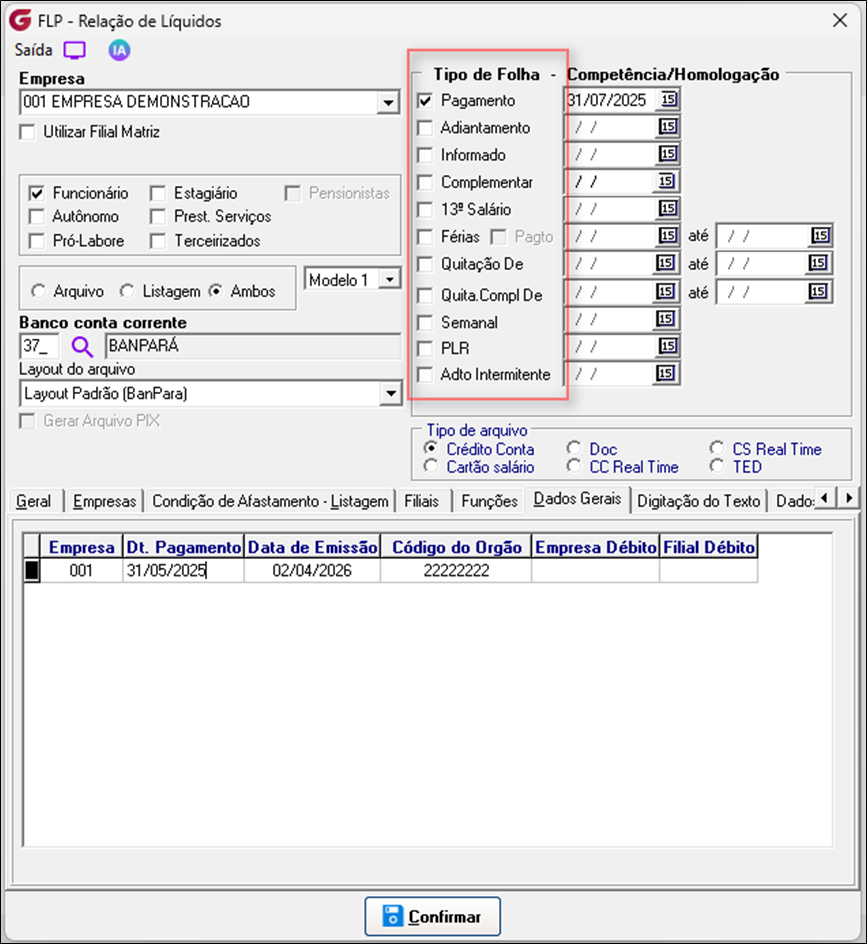Select the Doc file type
The height and width of the screenshot is (944, 867).
574,449
